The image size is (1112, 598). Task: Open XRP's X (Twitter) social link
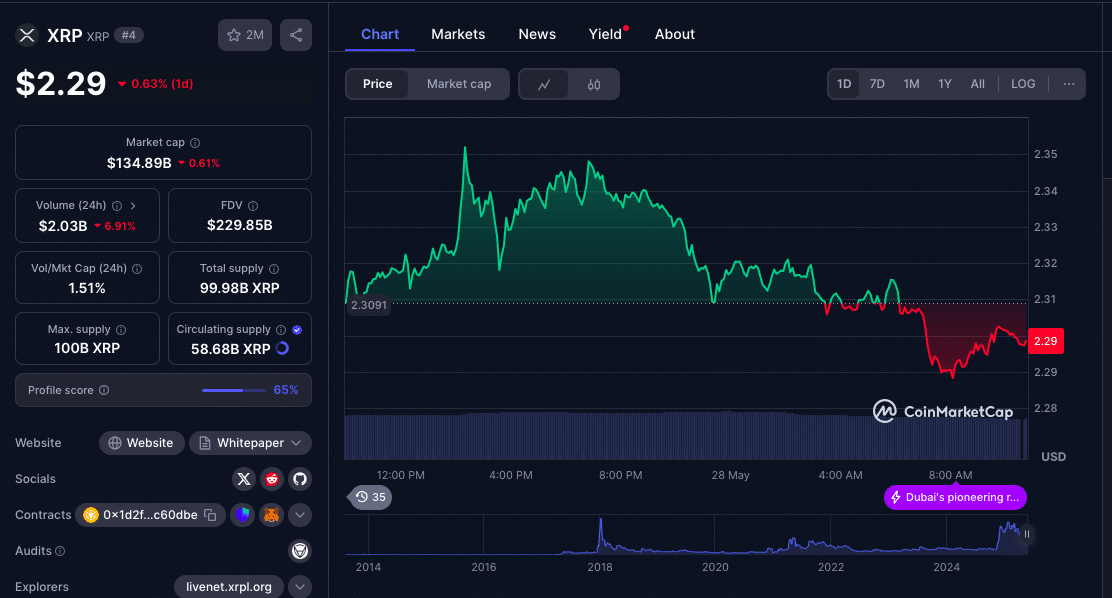(x=243, y=479)
